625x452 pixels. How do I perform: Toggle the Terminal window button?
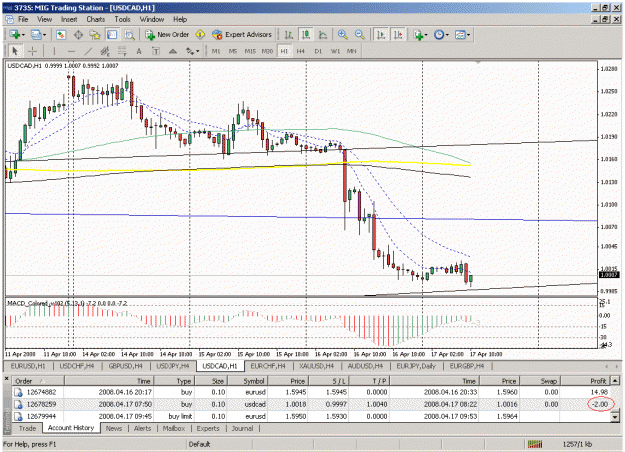tap(112, 35)
